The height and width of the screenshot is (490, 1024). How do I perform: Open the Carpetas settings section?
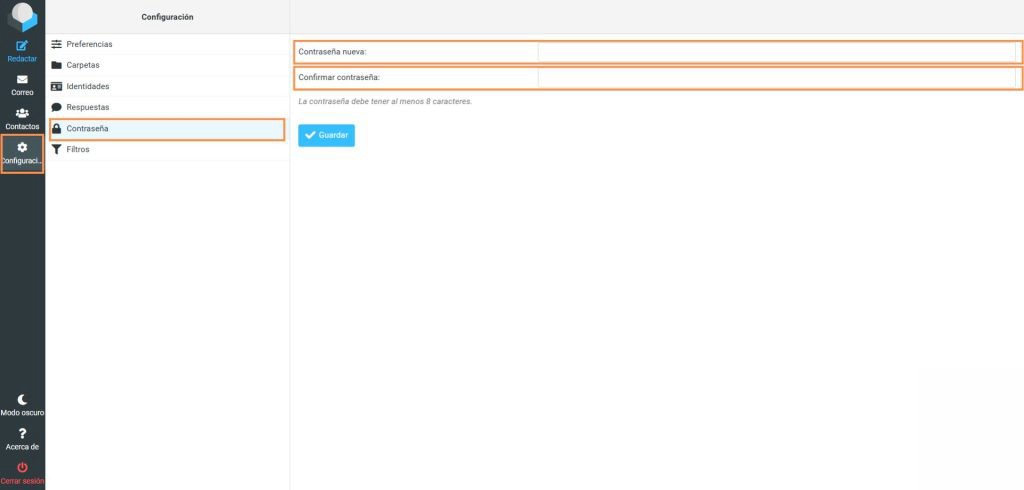point(83,65)
